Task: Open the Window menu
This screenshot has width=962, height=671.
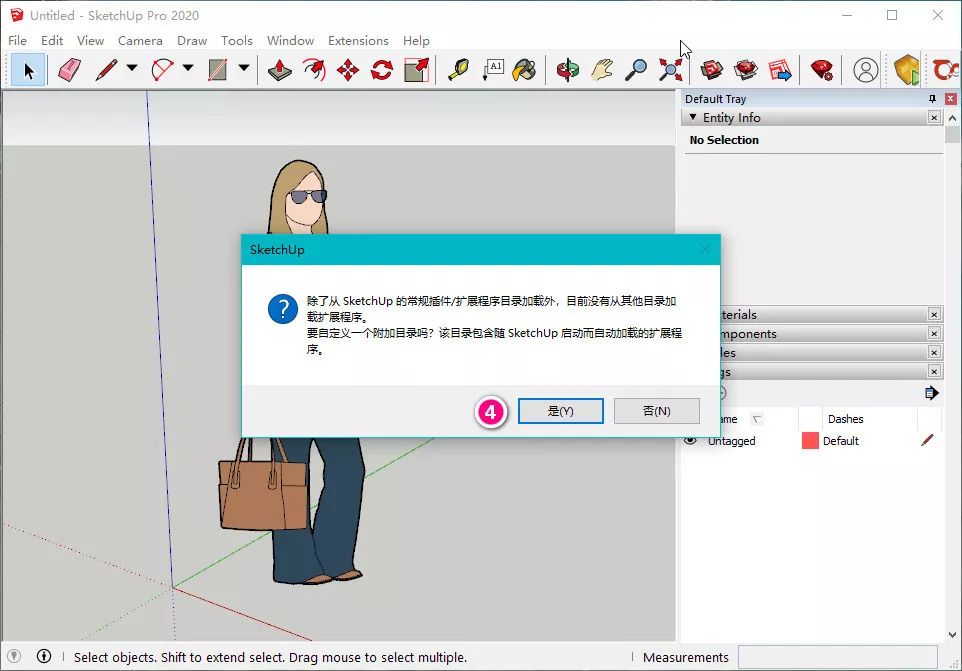Action: tap(290, 40)
